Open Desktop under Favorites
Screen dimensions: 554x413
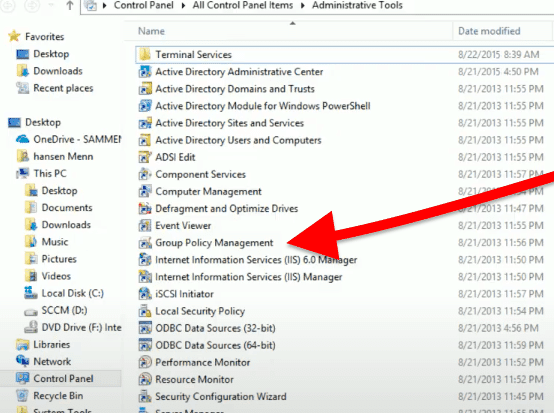pos(51,54)
